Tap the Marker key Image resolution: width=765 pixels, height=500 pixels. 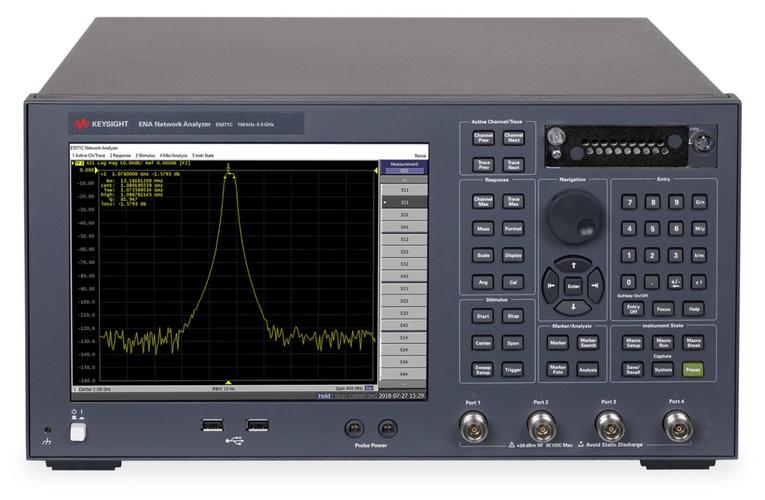pyautogui.click(x=558, y=343)
